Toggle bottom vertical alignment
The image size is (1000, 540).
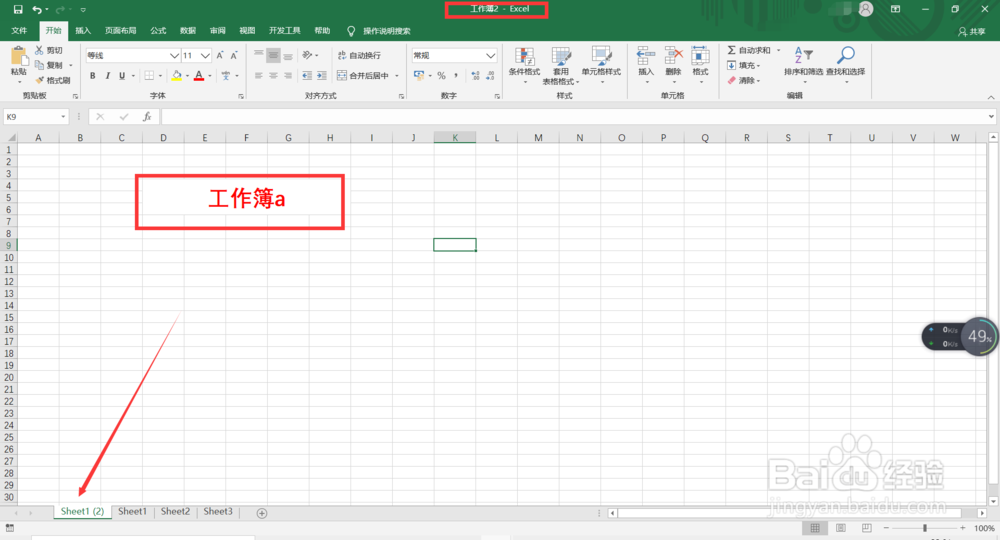288,55
